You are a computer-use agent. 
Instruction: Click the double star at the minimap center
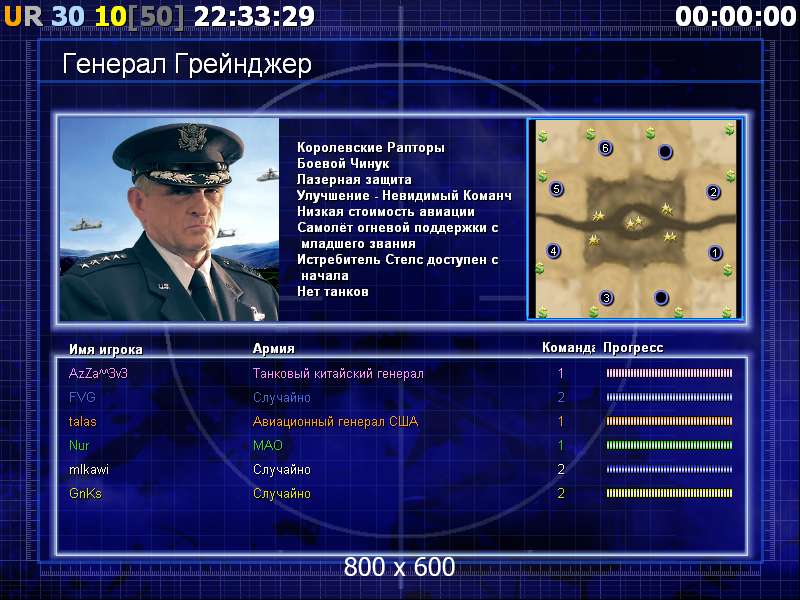tap(634, 222)
